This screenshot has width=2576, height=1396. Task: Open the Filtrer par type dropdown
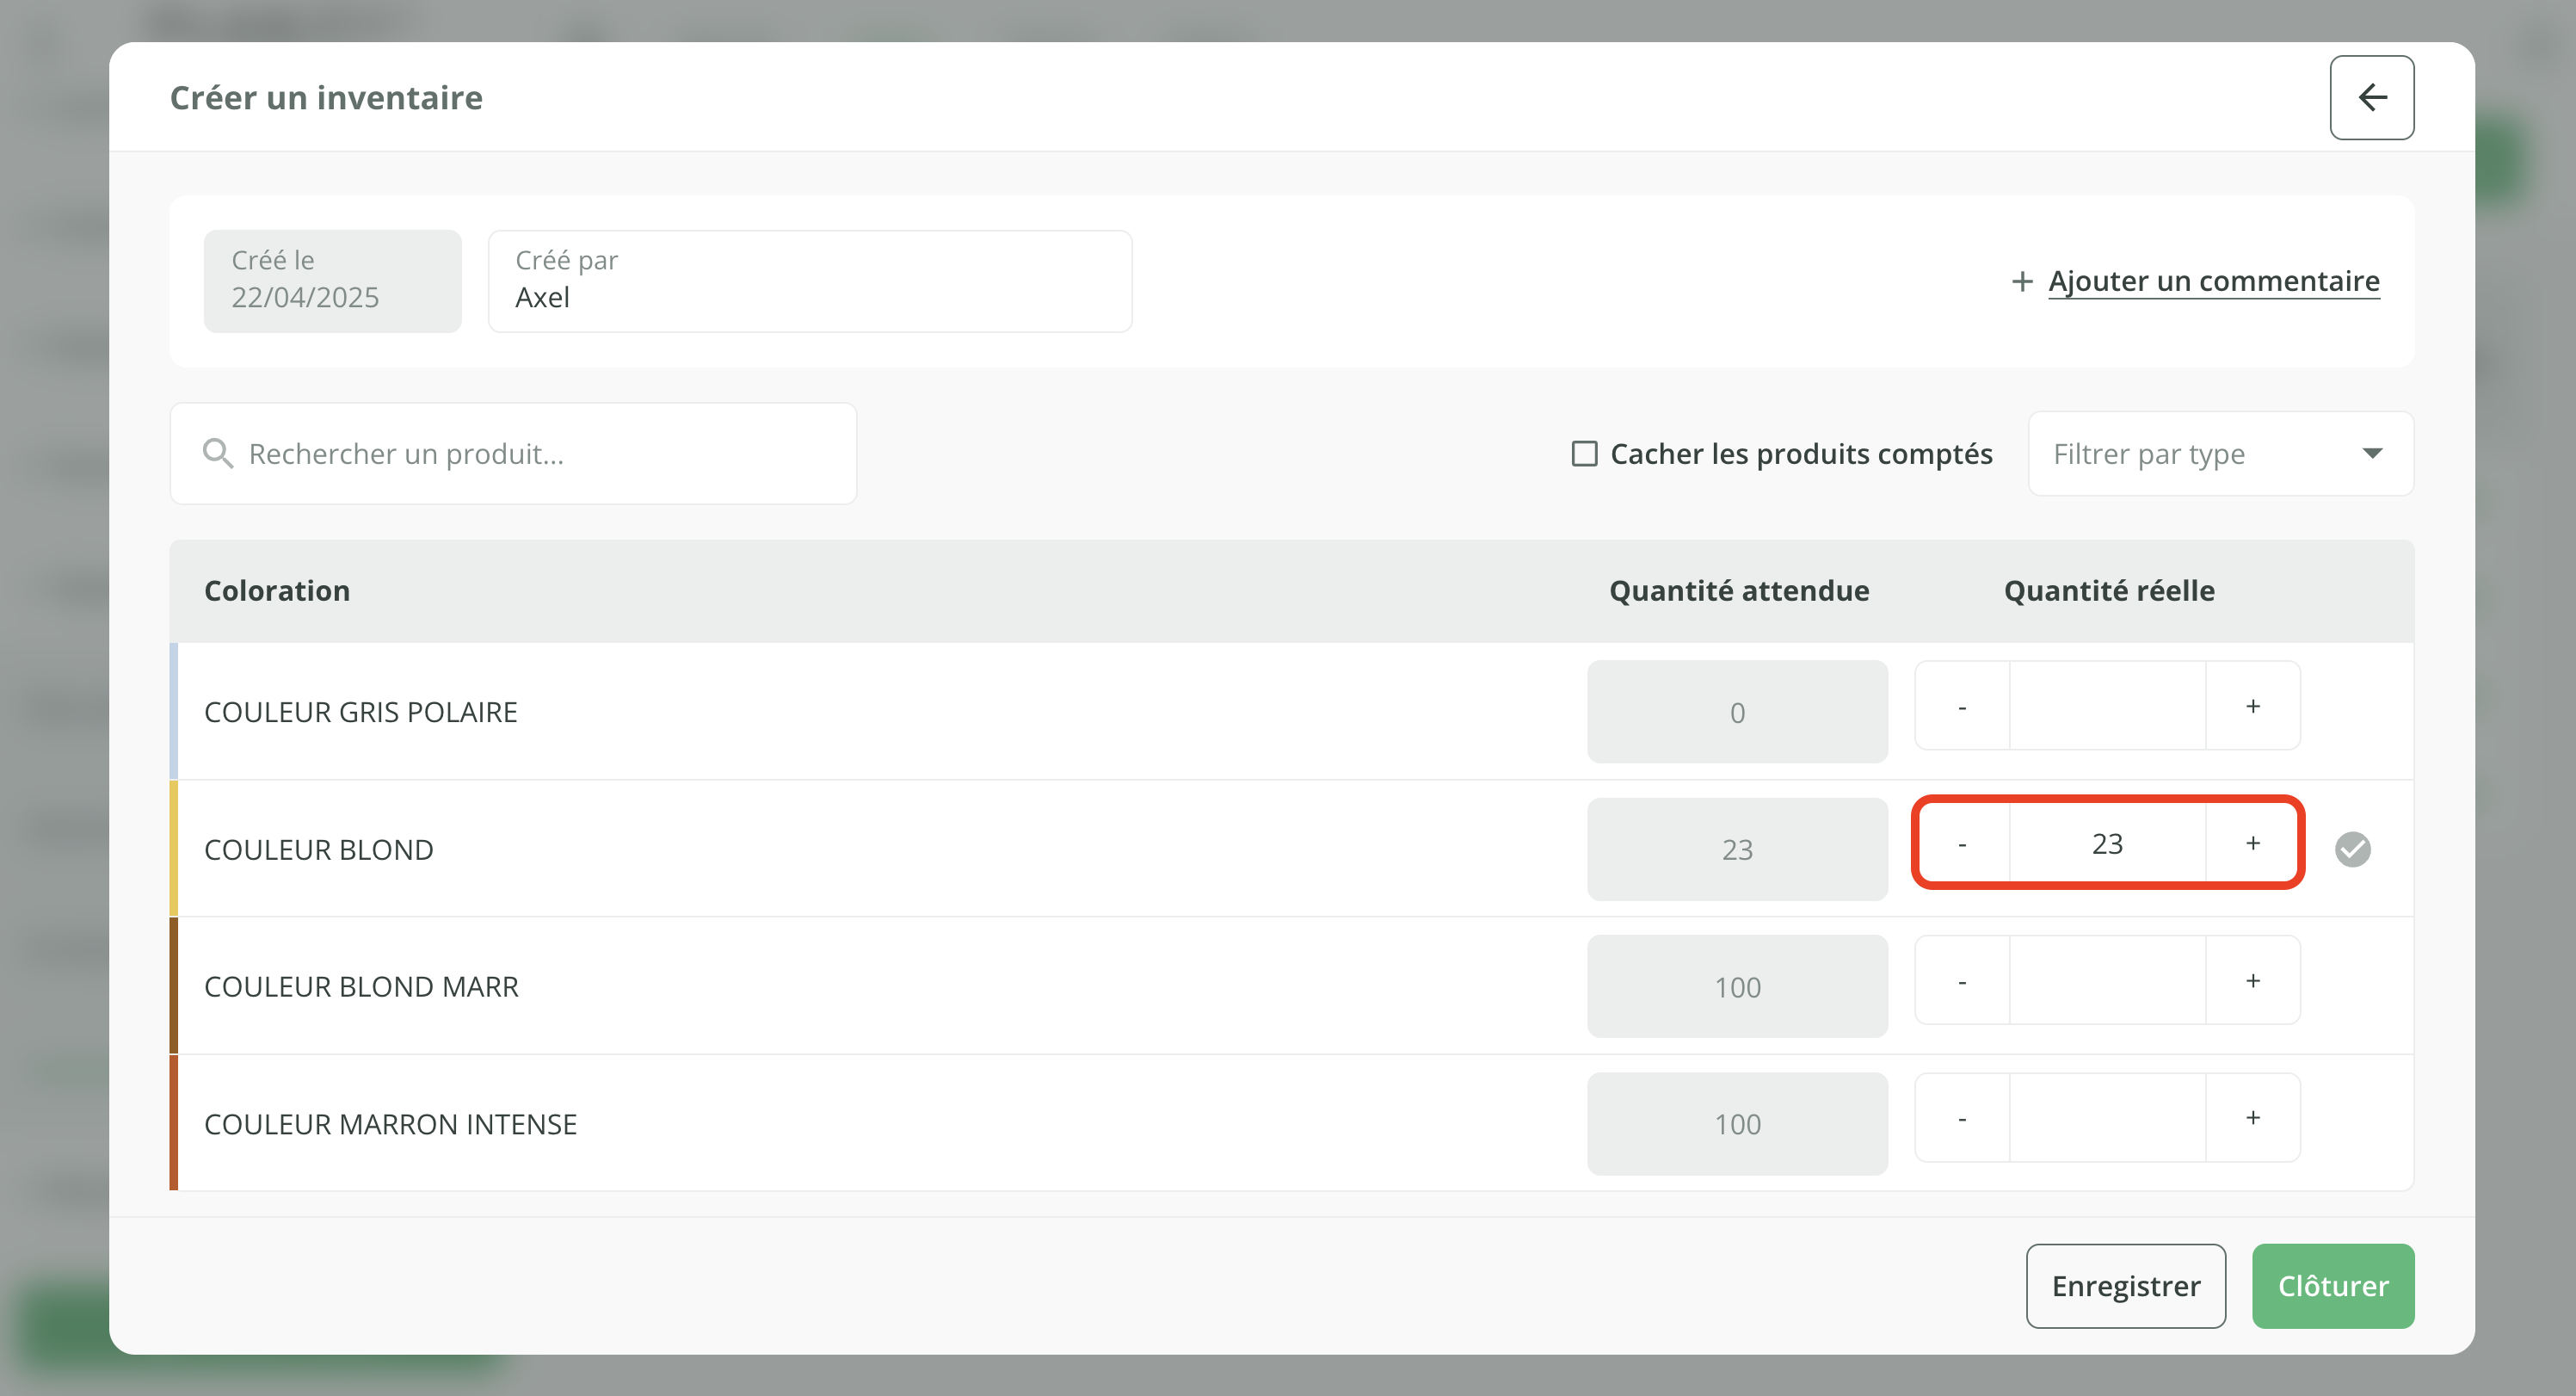pyautogui.click(x=2220, y=454)
